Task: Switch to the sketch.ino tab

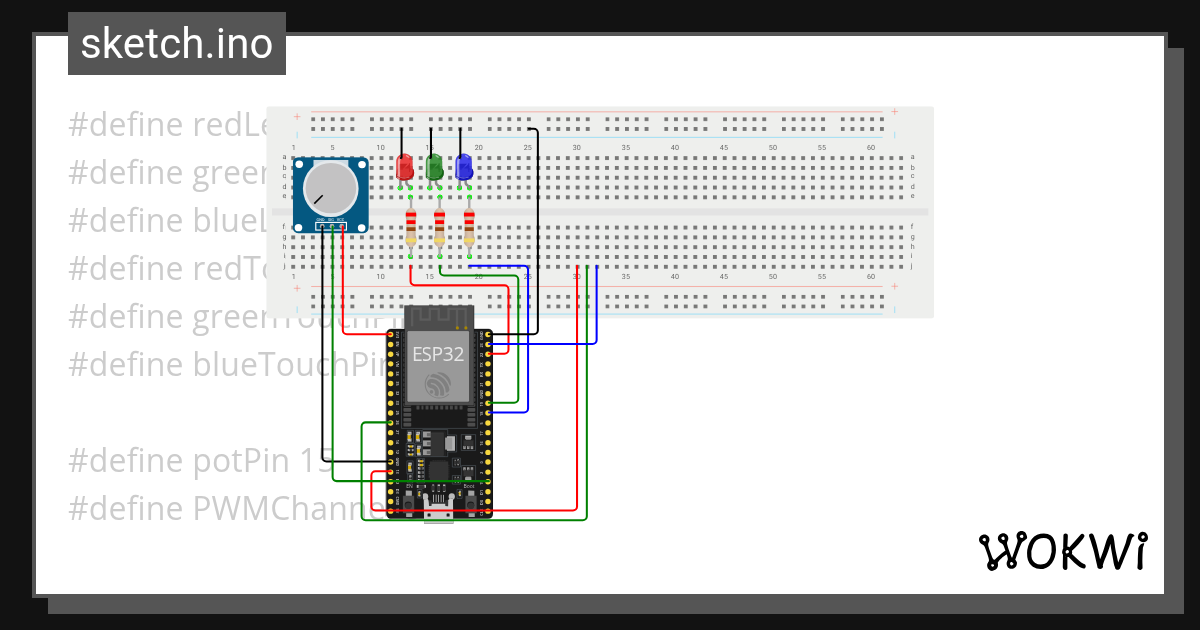Action: [176, 43]
